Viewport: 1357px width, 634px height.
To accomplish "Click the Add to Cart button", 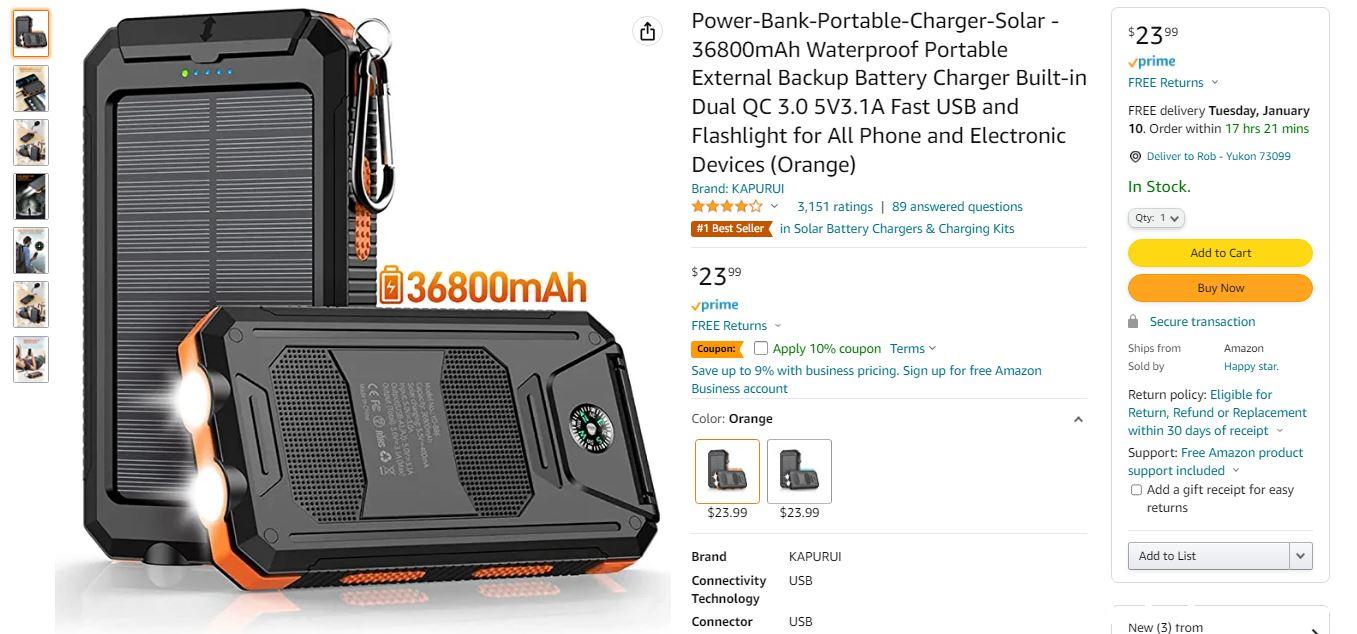I will [1220, 253].
